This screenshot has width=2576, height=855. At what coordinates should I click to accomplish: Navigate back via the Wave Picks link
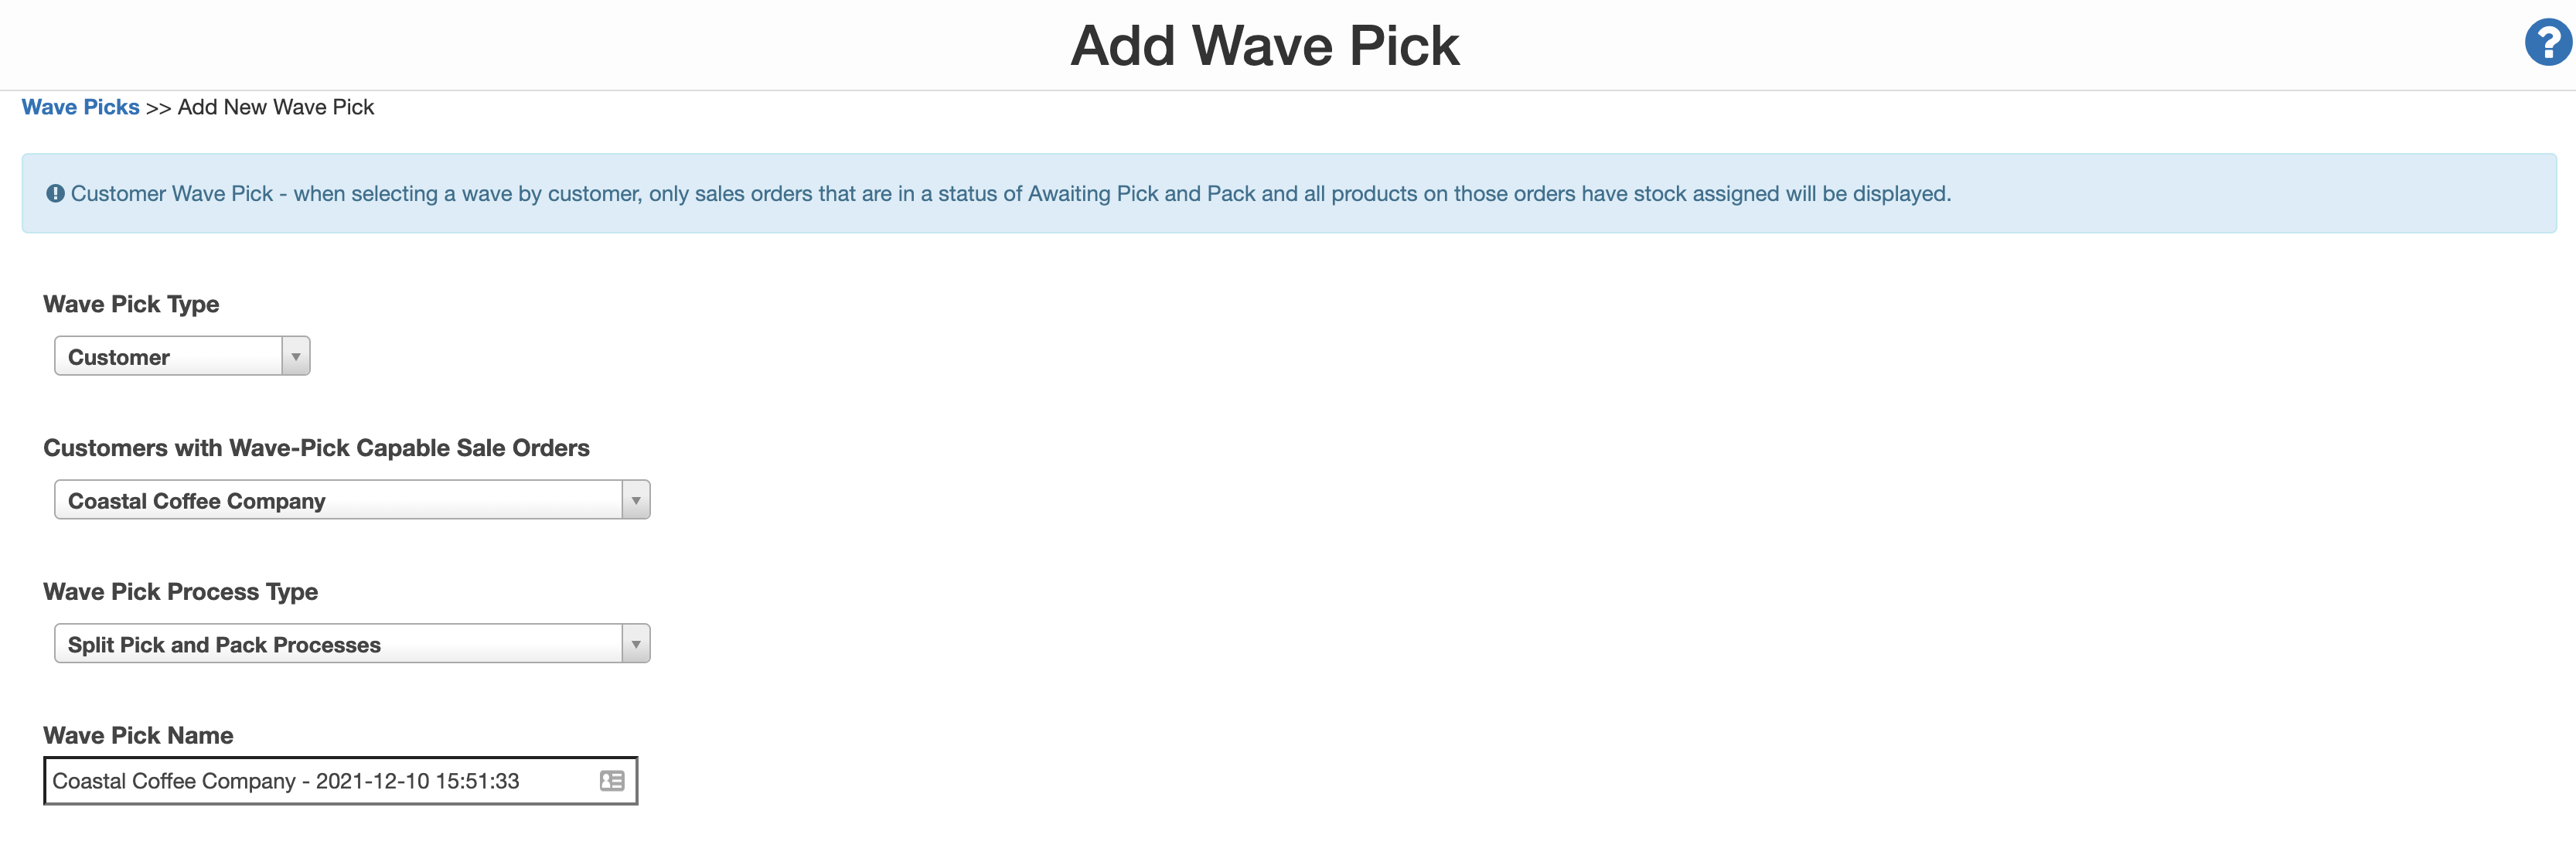[x=80, y=107]
